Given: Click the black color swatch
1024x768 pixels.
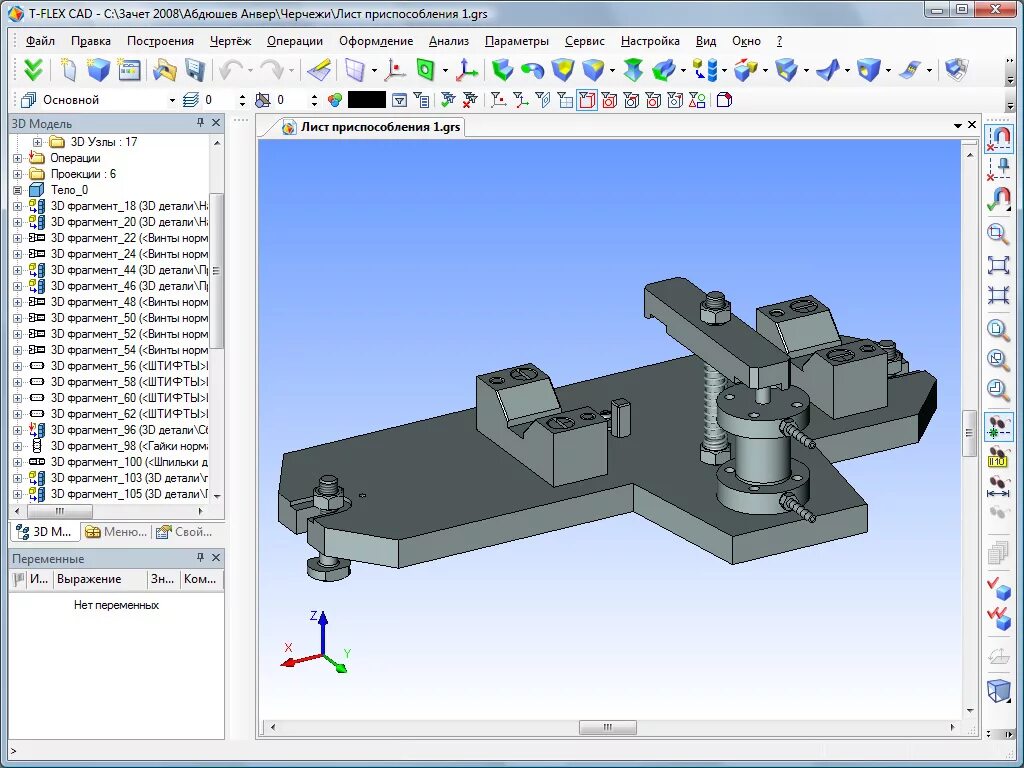Looking at the screenshot, I should 367,100.
